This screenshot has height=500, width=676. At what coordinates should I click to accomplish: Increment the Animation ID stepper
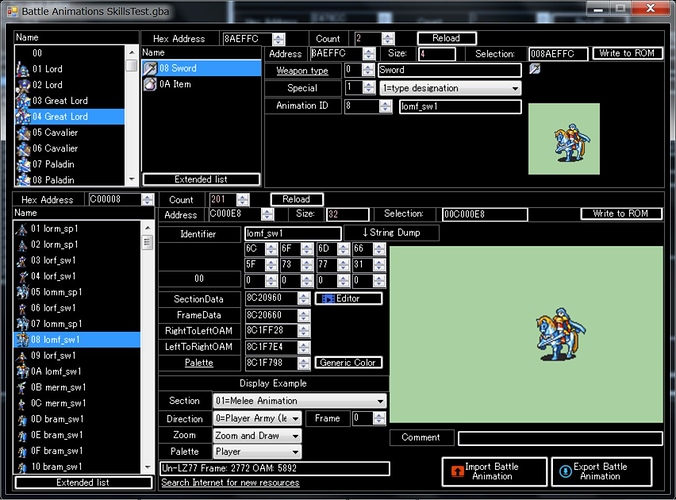click(x=385, y=103)
